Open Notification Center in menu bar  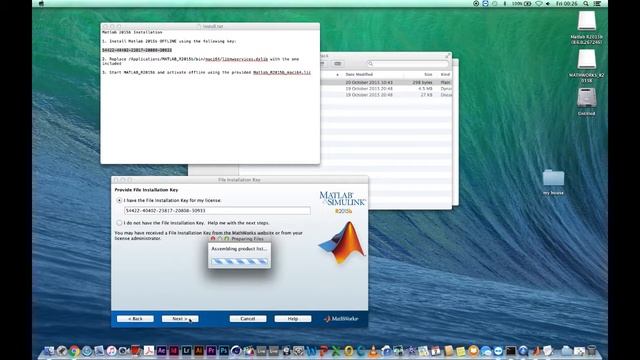[597, 3]
